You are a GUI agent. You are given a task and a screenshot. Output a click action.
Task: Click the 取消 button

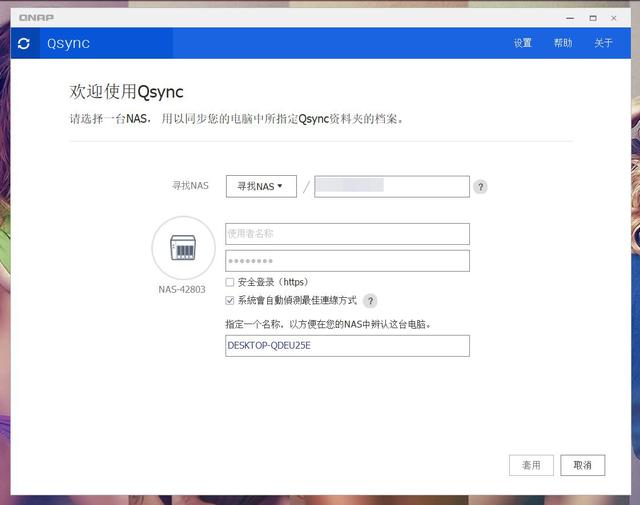coord(582,465)
